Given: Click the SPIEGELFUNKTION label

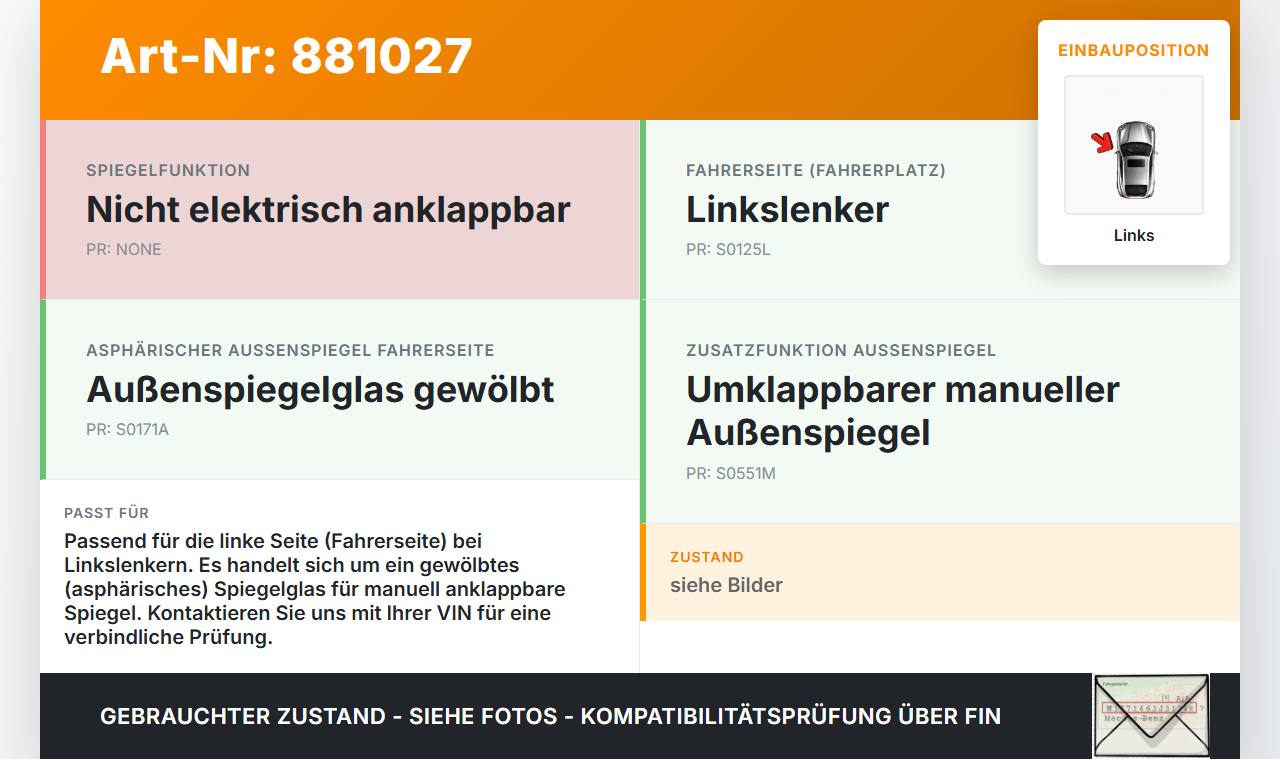Looking at the screenshot, I should 168,171.
